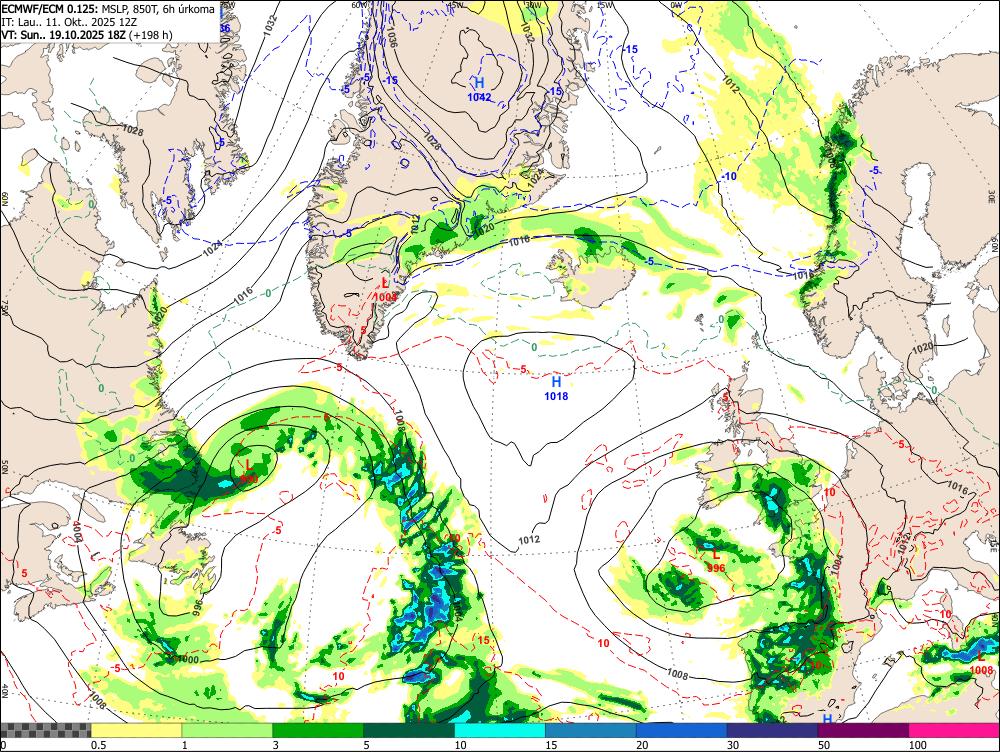Screen dimensions: 1000x752
Task: Click the legend value '50'
Action: pos(824,745)
